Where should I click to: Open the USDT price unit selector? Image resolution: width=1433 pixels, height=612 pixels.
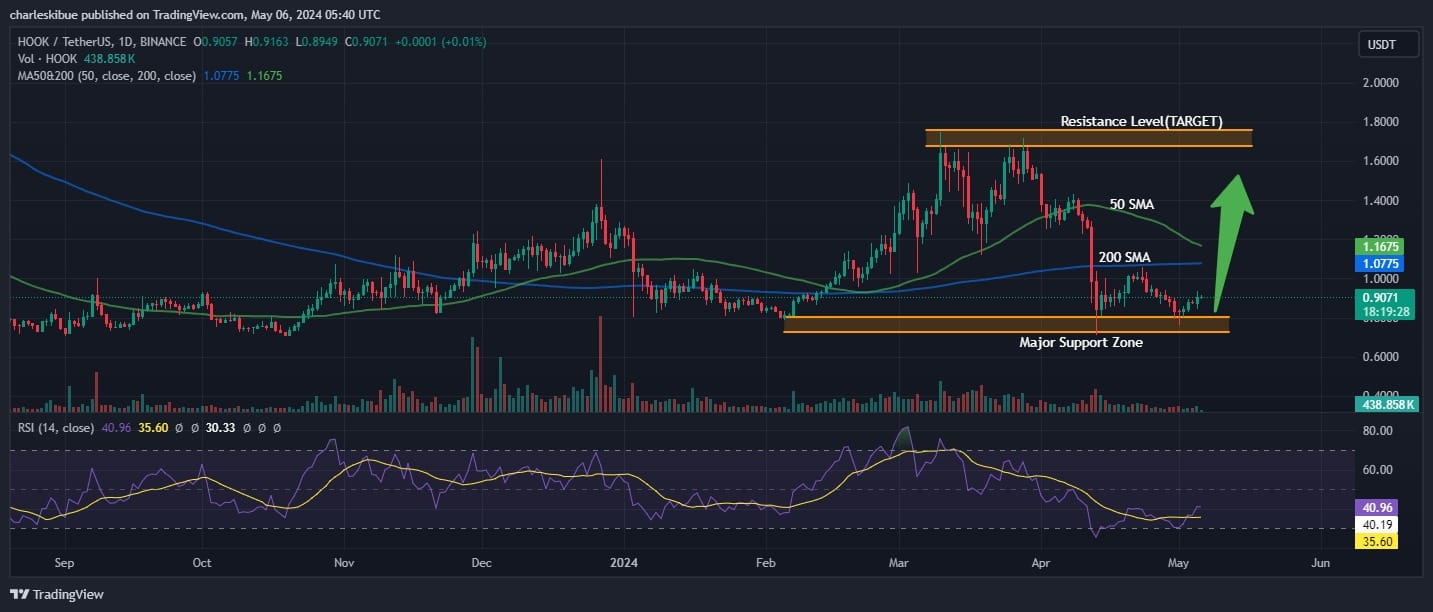[x=1387, y=44]
